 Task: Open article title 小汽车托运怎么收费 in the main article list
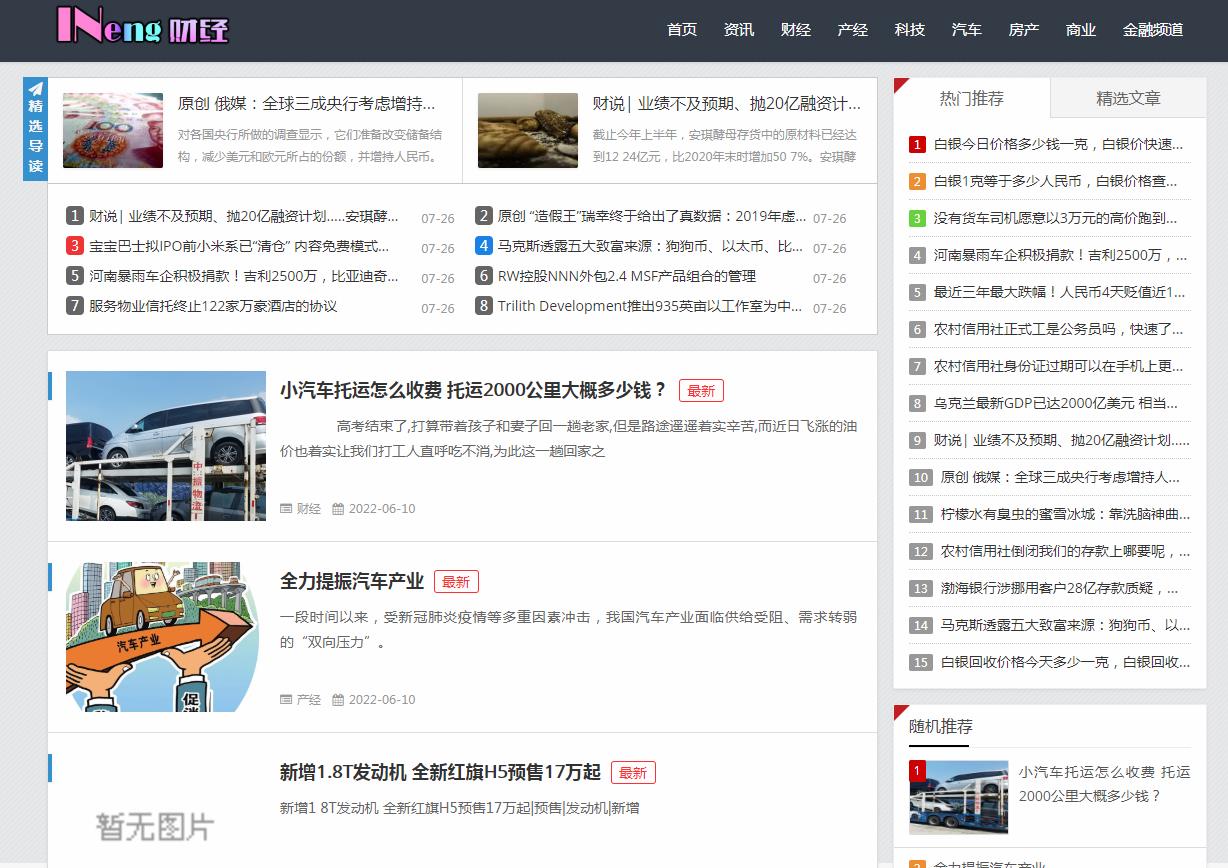click(x=473, y=390)
